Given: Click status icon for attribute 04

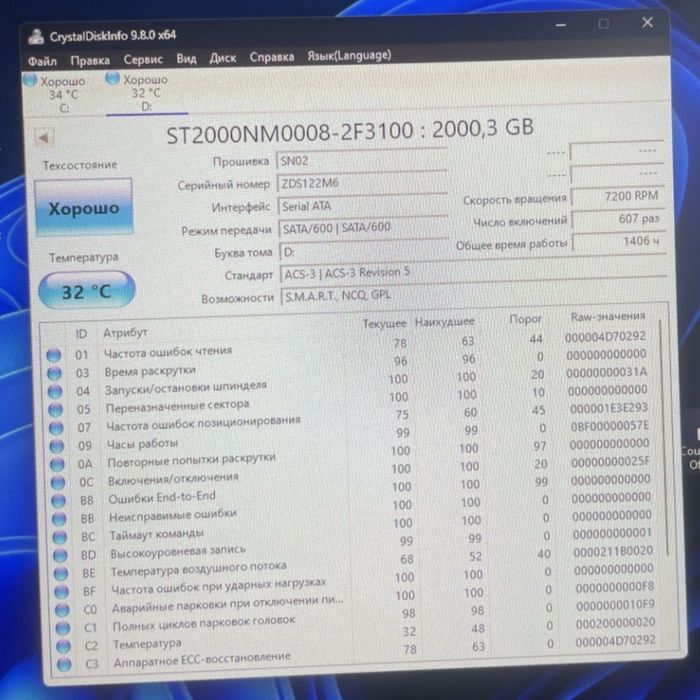Looking at the screenshot, I should 55,392.
